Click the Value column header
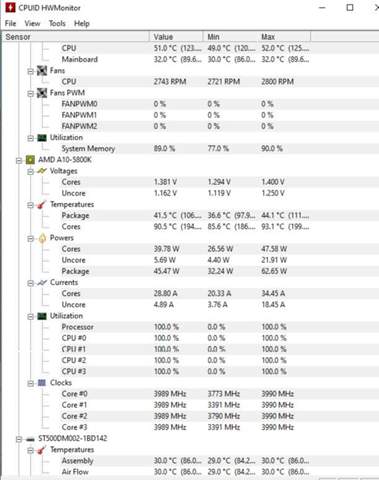379x480 pixels. point(176,37)
